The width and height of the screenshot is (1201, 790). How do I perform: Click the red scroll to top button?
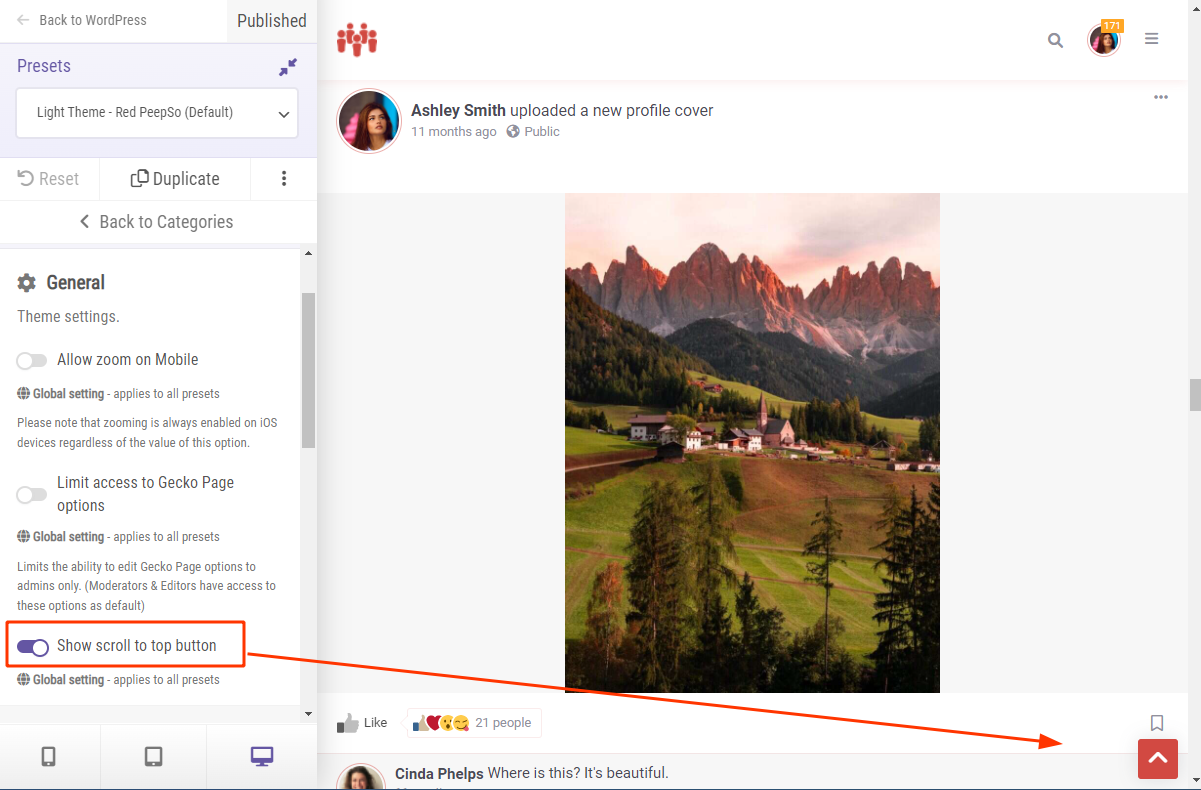1158,759
